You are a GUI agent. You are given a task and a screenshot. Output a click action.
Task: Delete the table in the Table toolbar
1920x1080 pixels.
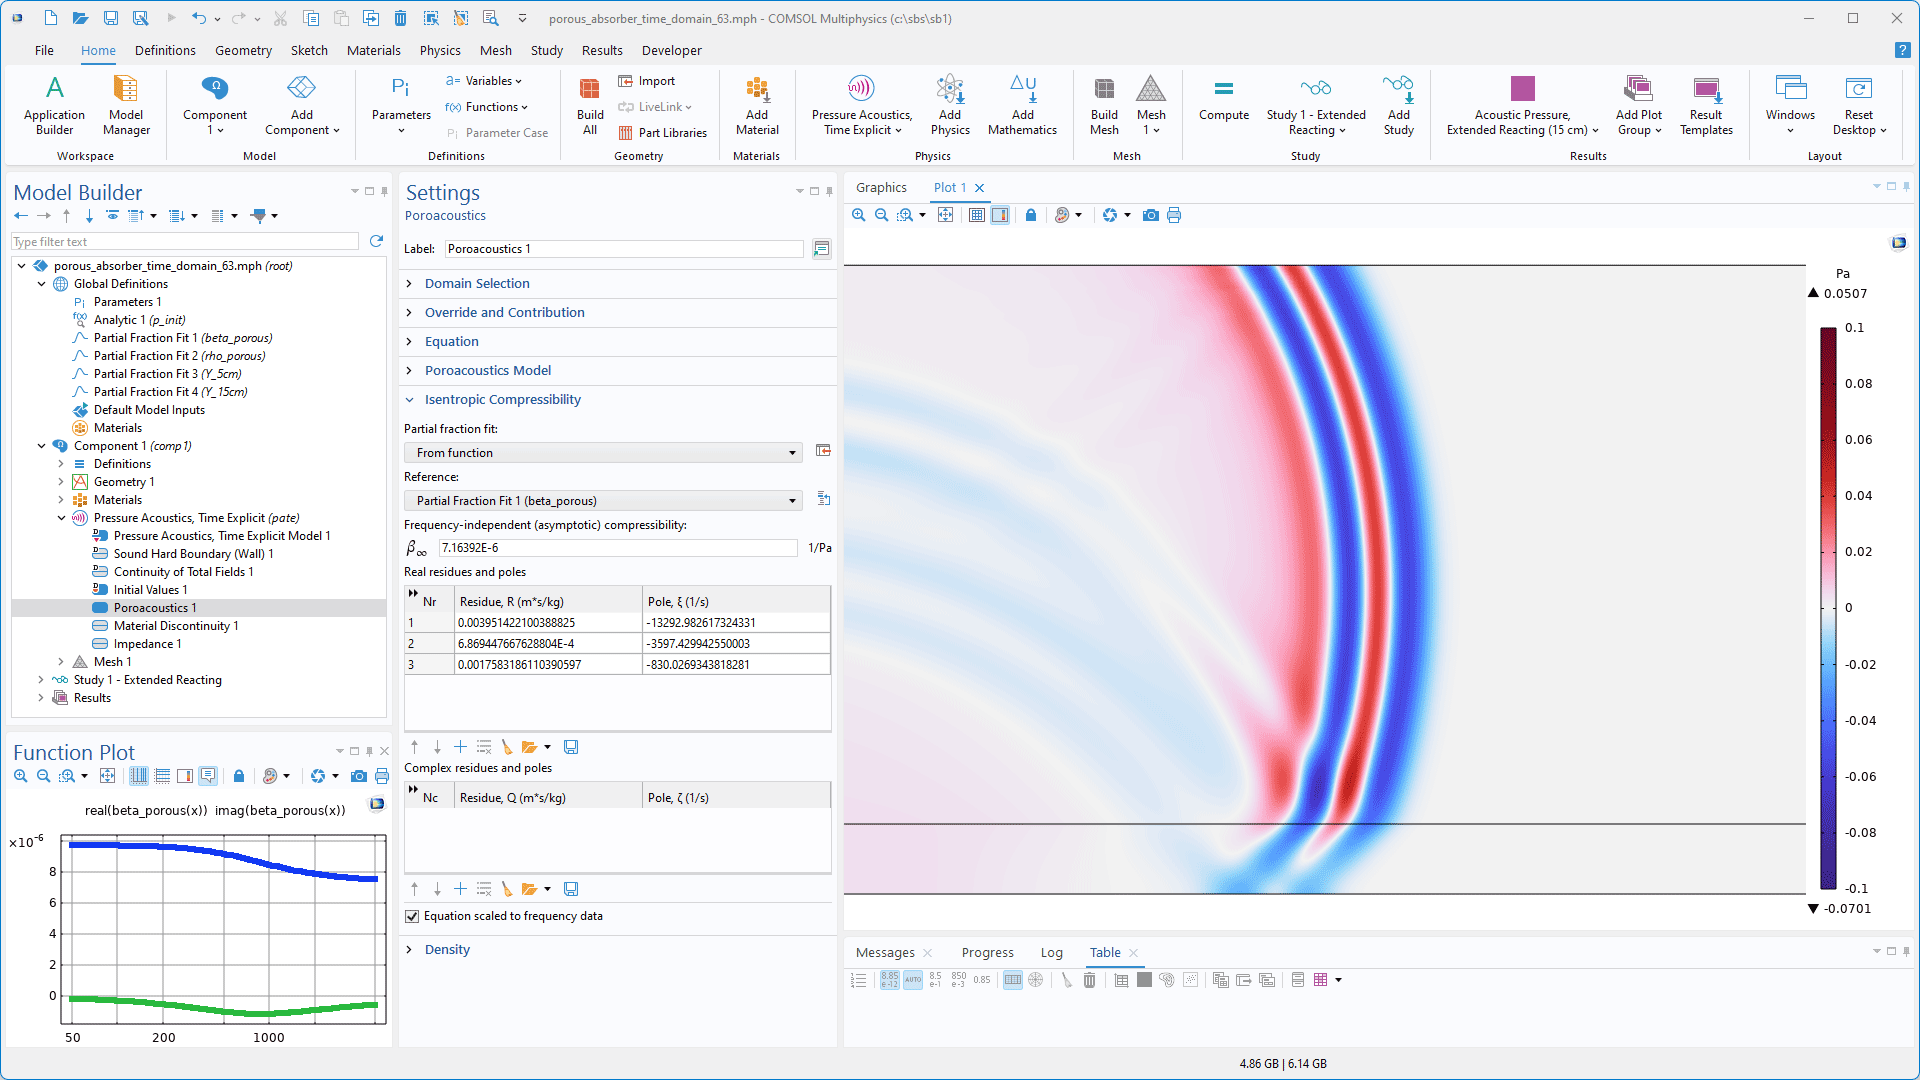click(x=1090, y=980)
